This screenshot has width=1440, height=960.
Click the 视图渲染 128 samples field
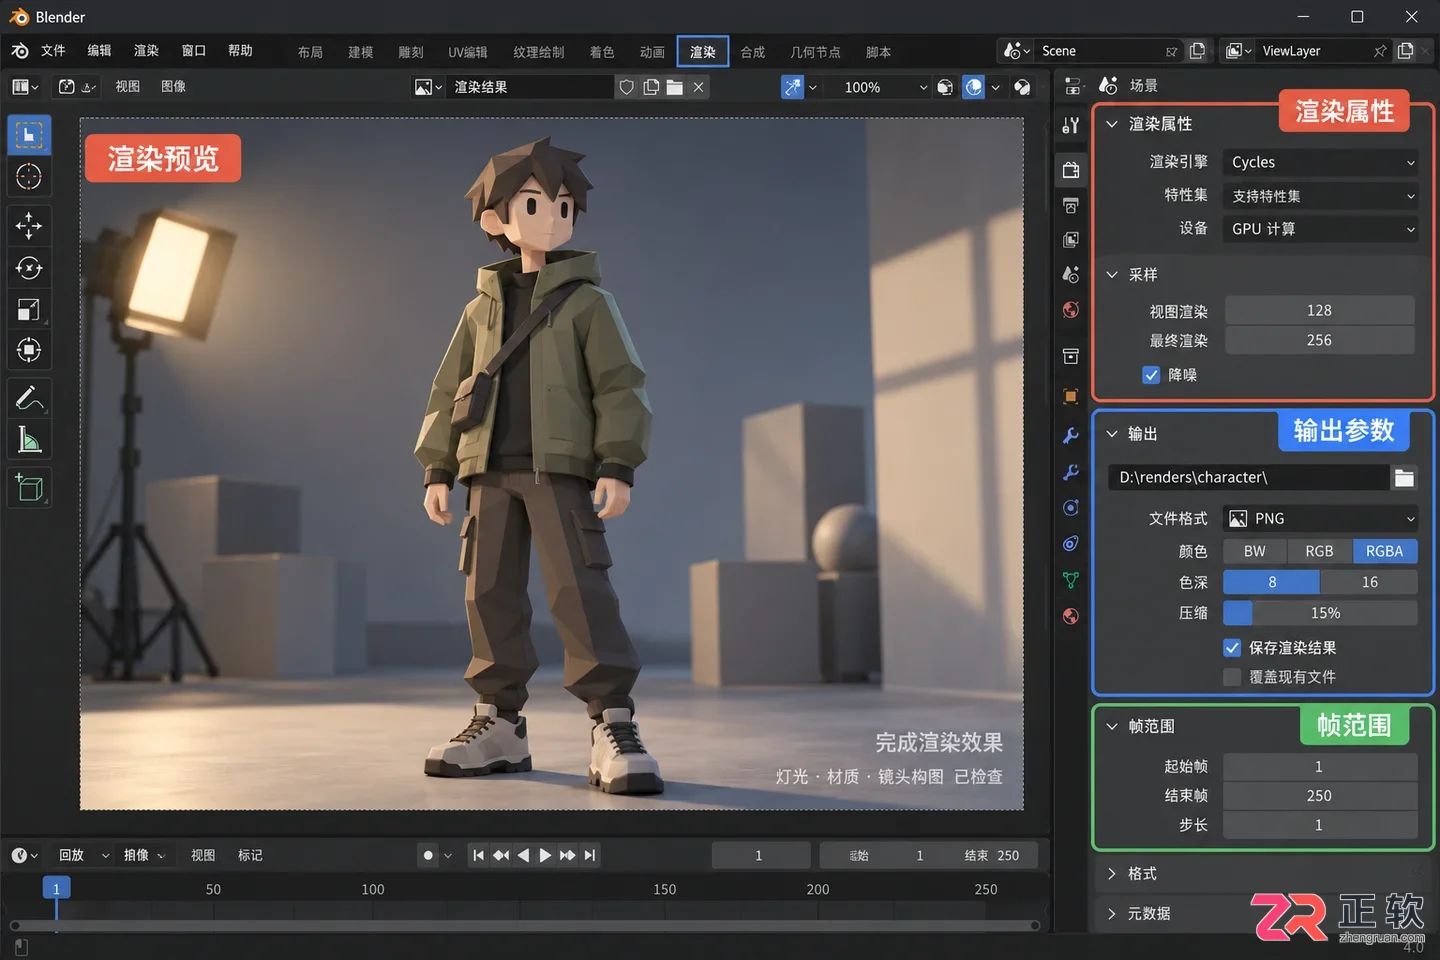pos(1320,311)
